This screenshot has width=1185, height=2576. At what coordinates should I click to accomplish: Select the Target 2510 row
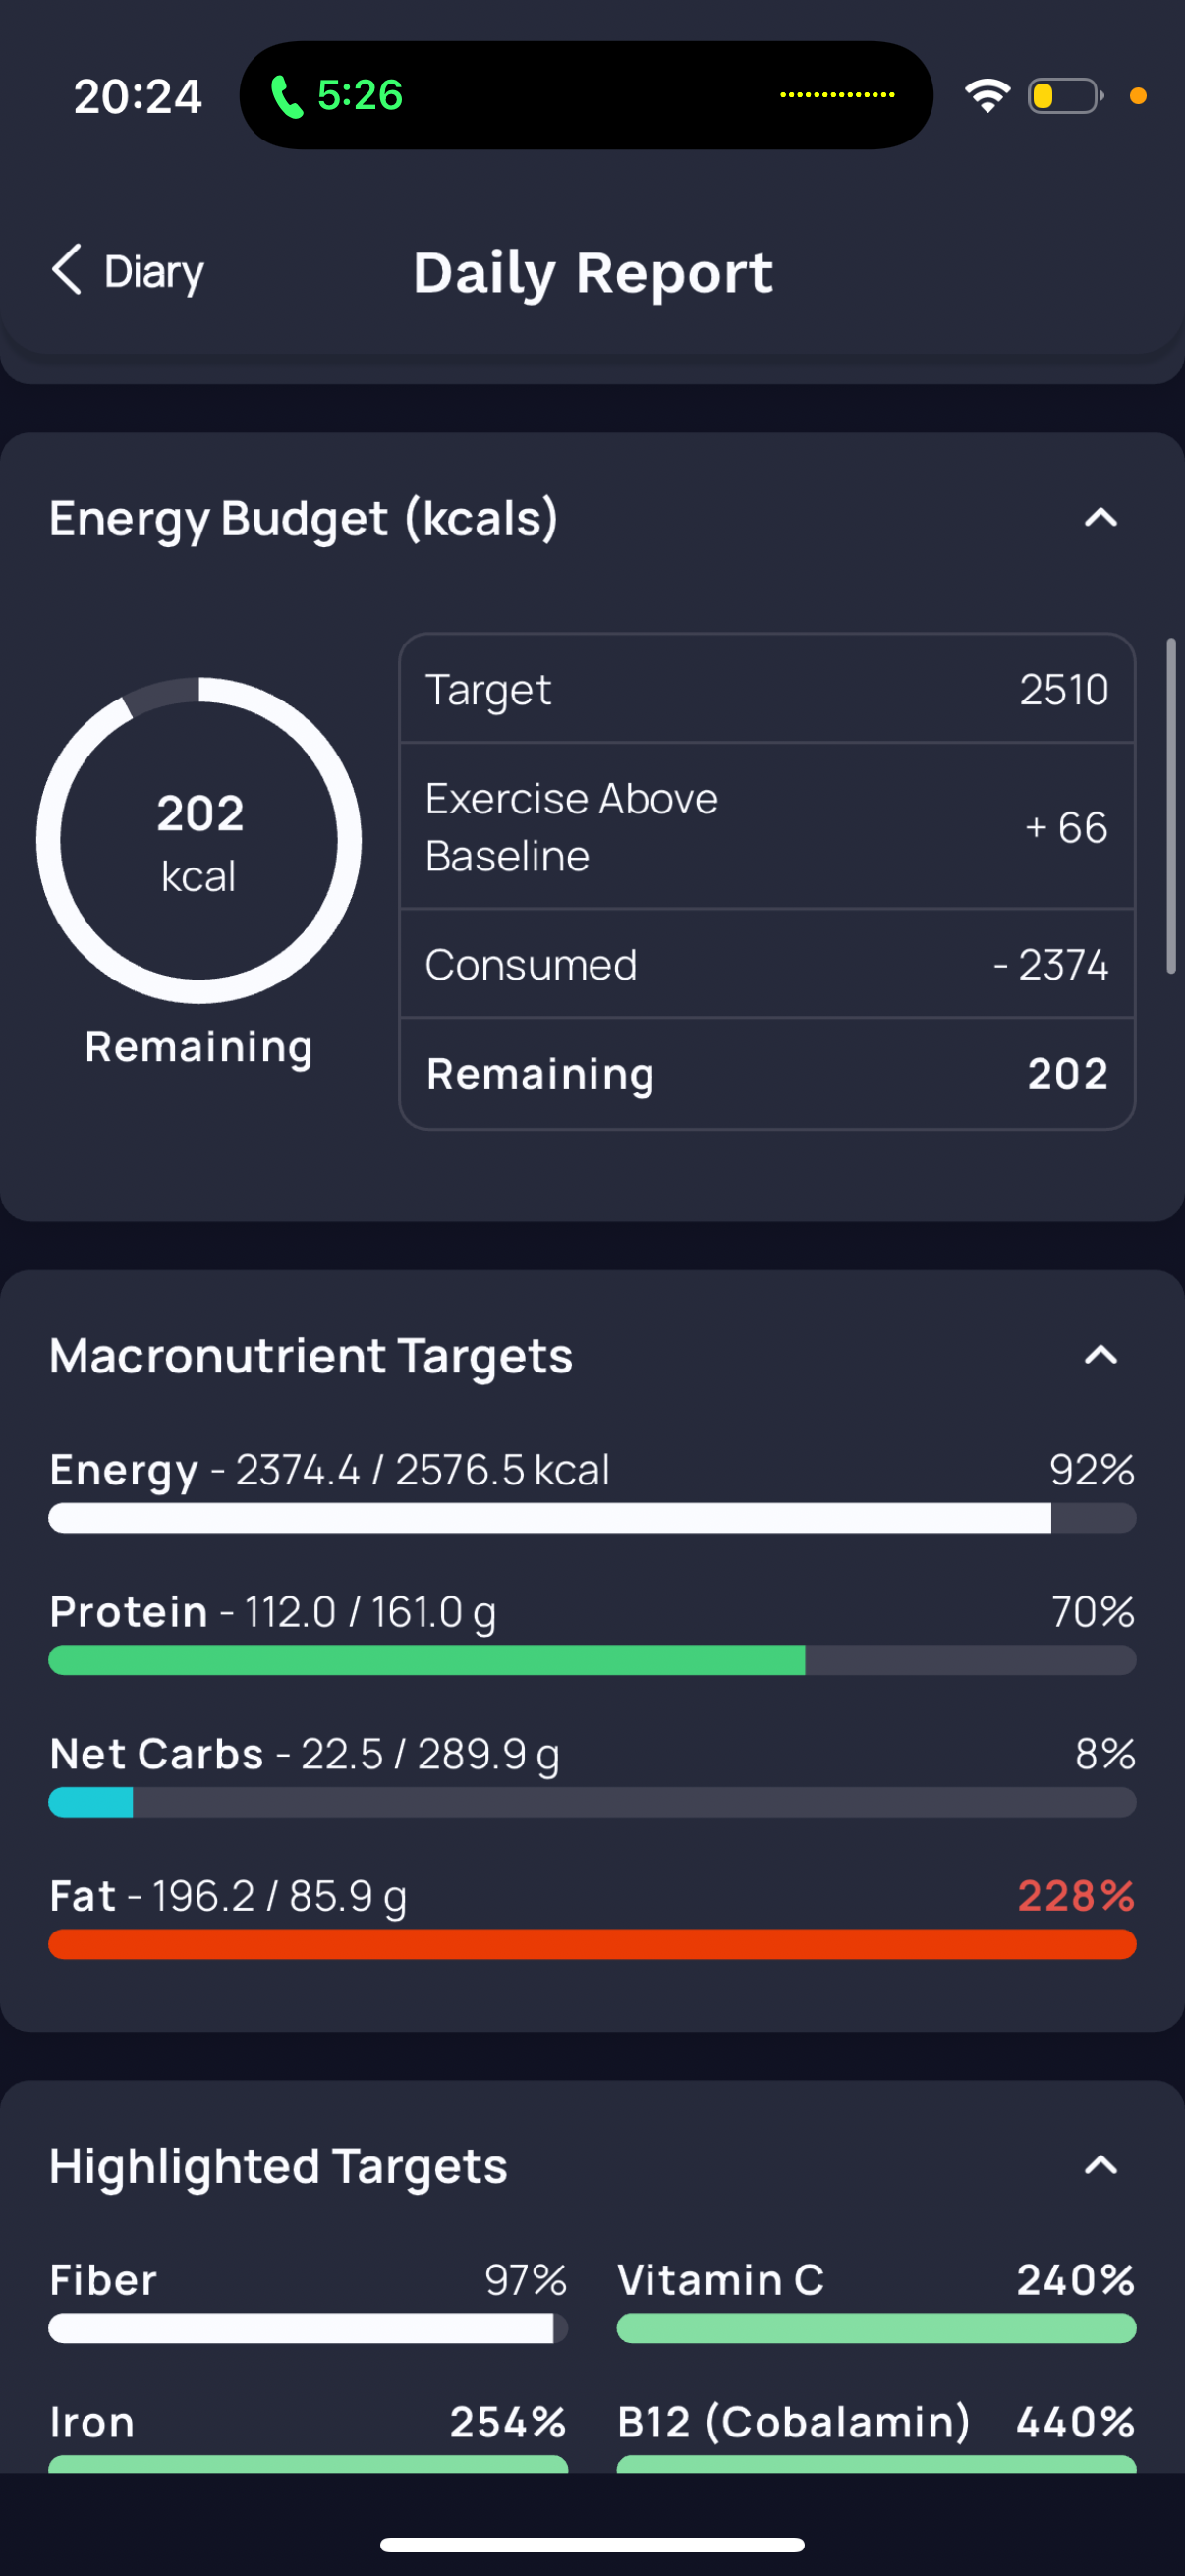coord(767,689)
